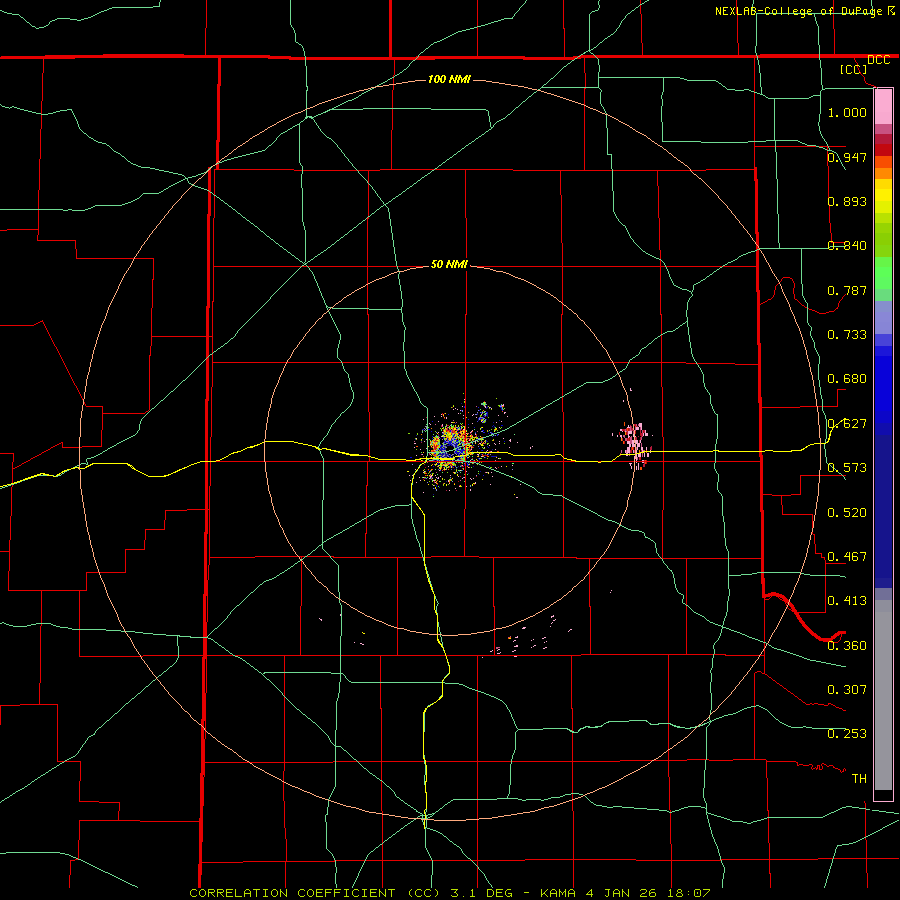Click the 50 NMI range ring label

click(x=449, y=264)
